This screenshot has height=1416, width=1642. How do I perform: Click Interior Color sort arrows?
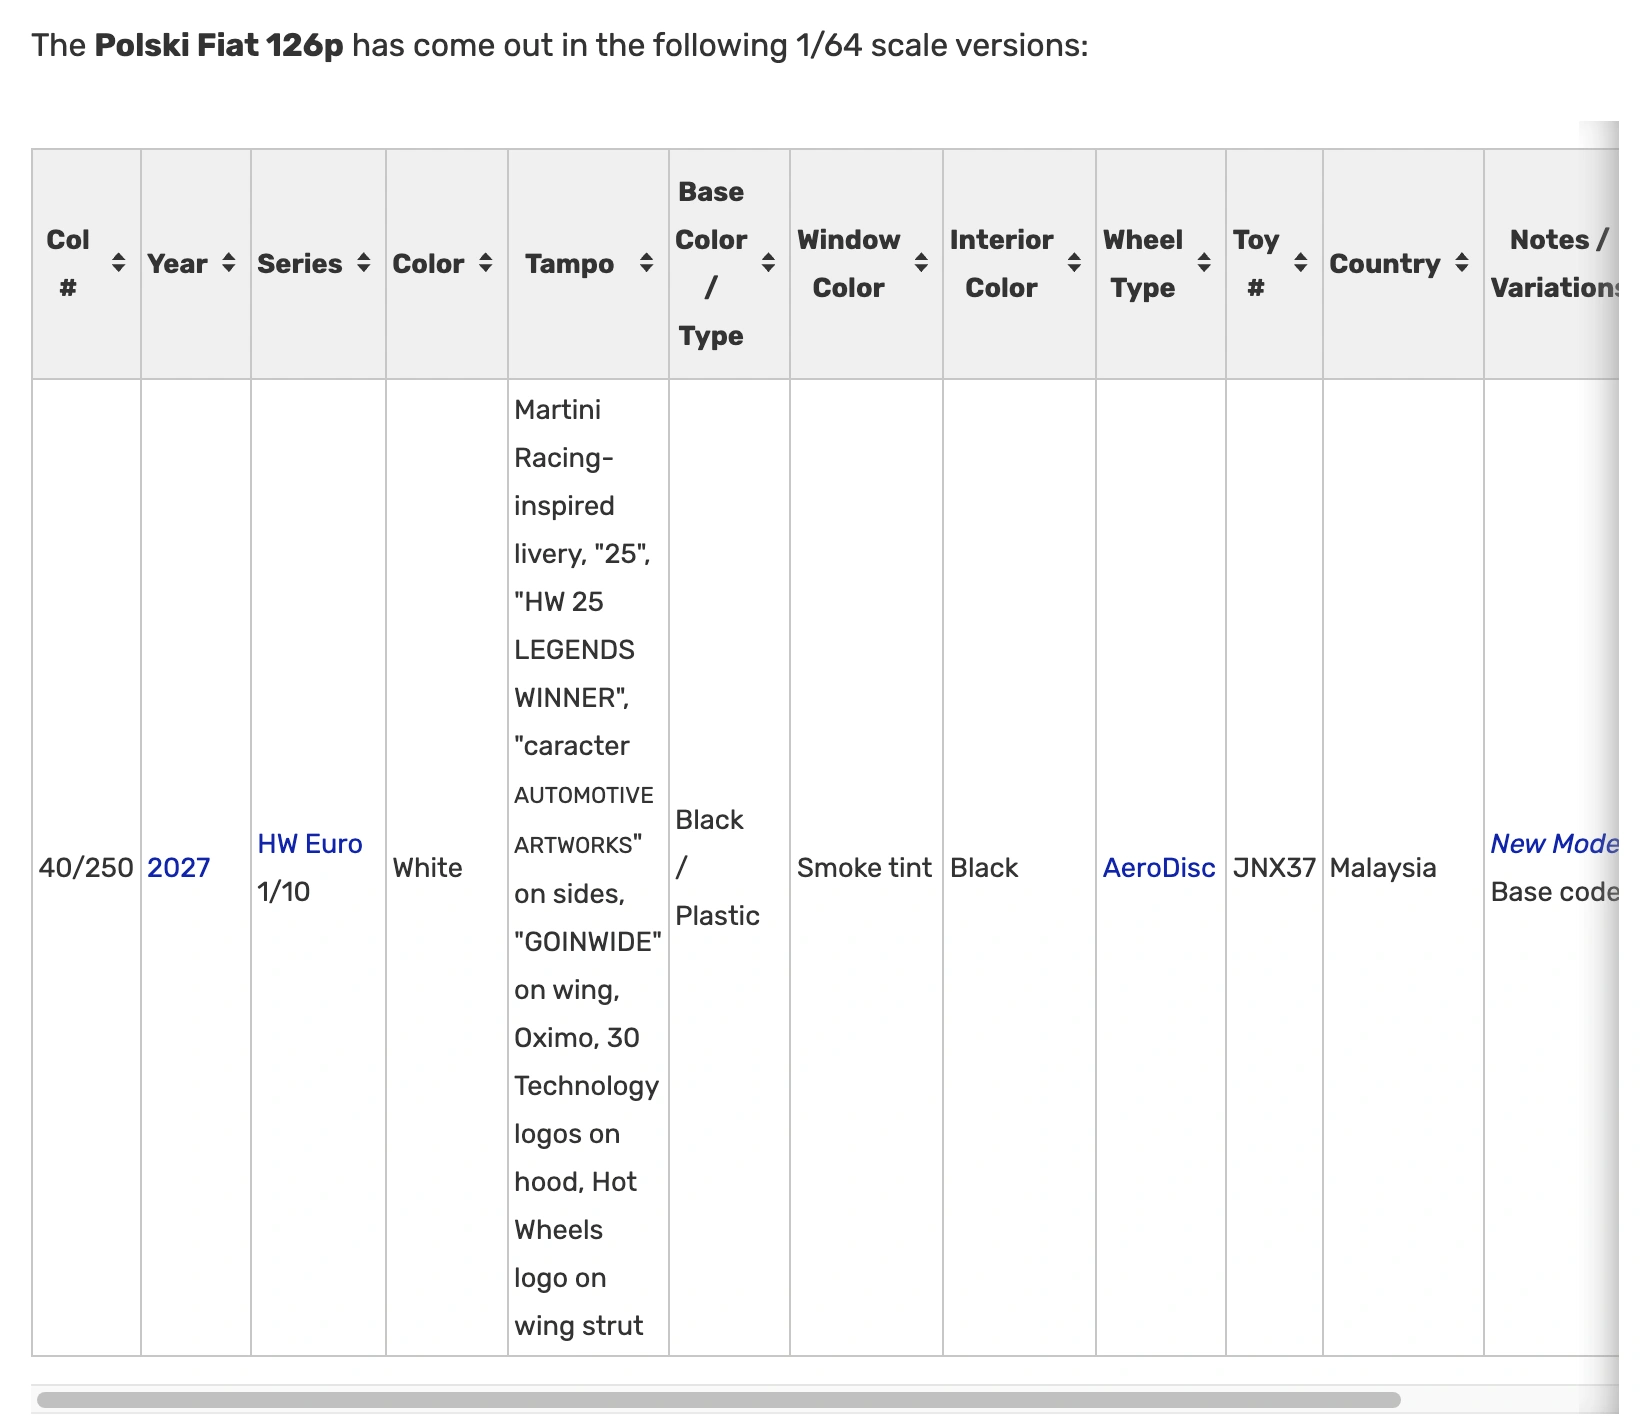click(x=1075, y=264)
